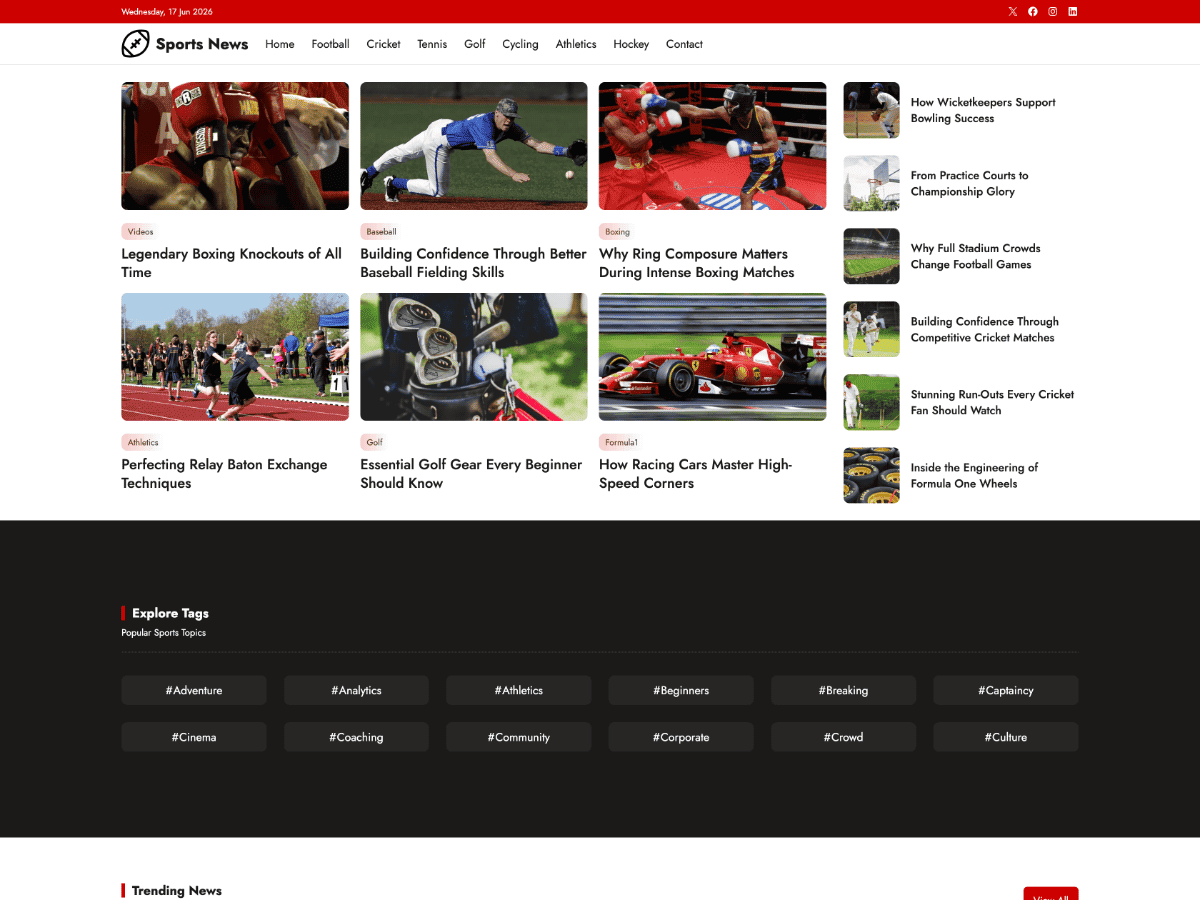Open 'How Wicketkeepers Support Bowling Success' sidebar link

coord(983,110)
